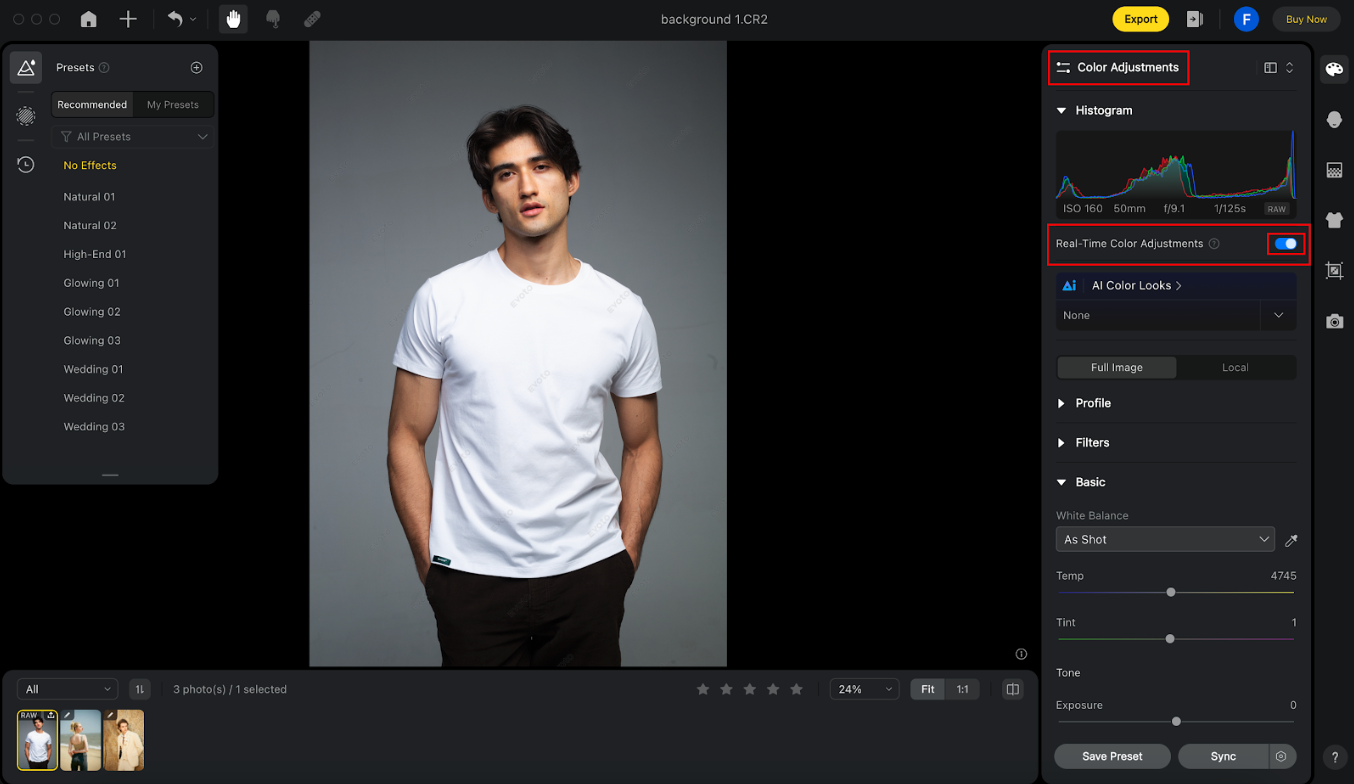This screenshot has width=1354, height=784.
Task: Open the Color Adjustments palette icon
Action: coord(1334,68)
